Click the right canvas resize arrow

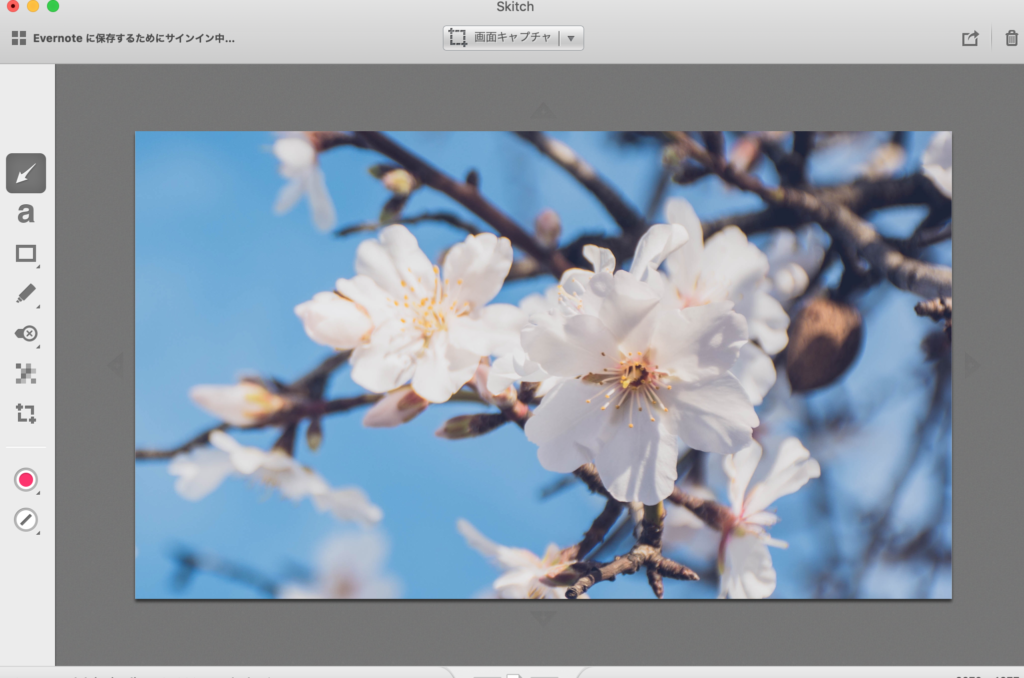[x=972, y=365]
